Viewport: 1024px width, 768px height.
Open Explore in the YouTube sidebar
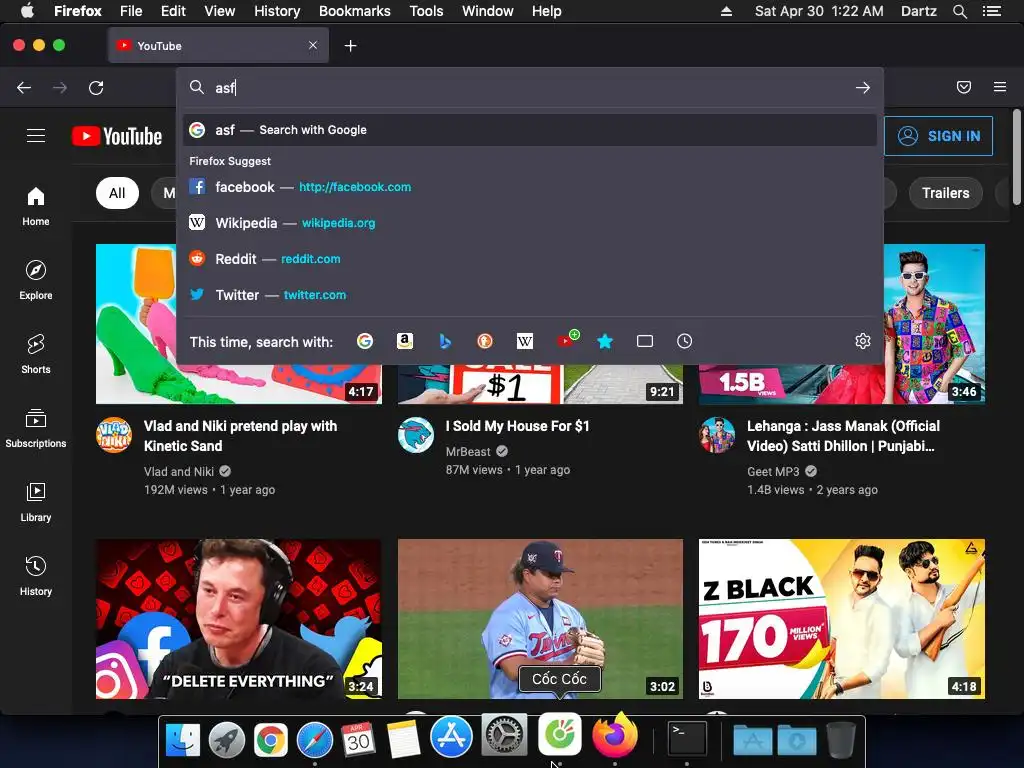36,280
